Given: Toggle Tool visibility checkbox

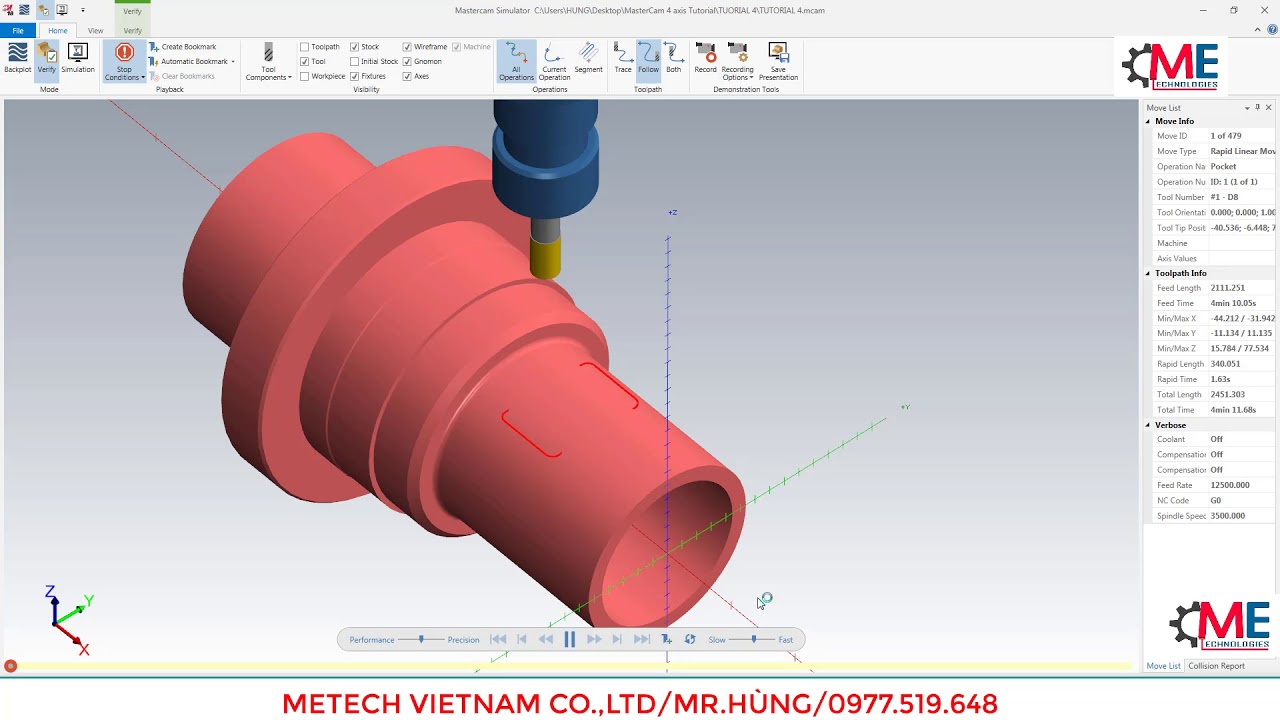Looking at the screenshot, I should point(305,62).
